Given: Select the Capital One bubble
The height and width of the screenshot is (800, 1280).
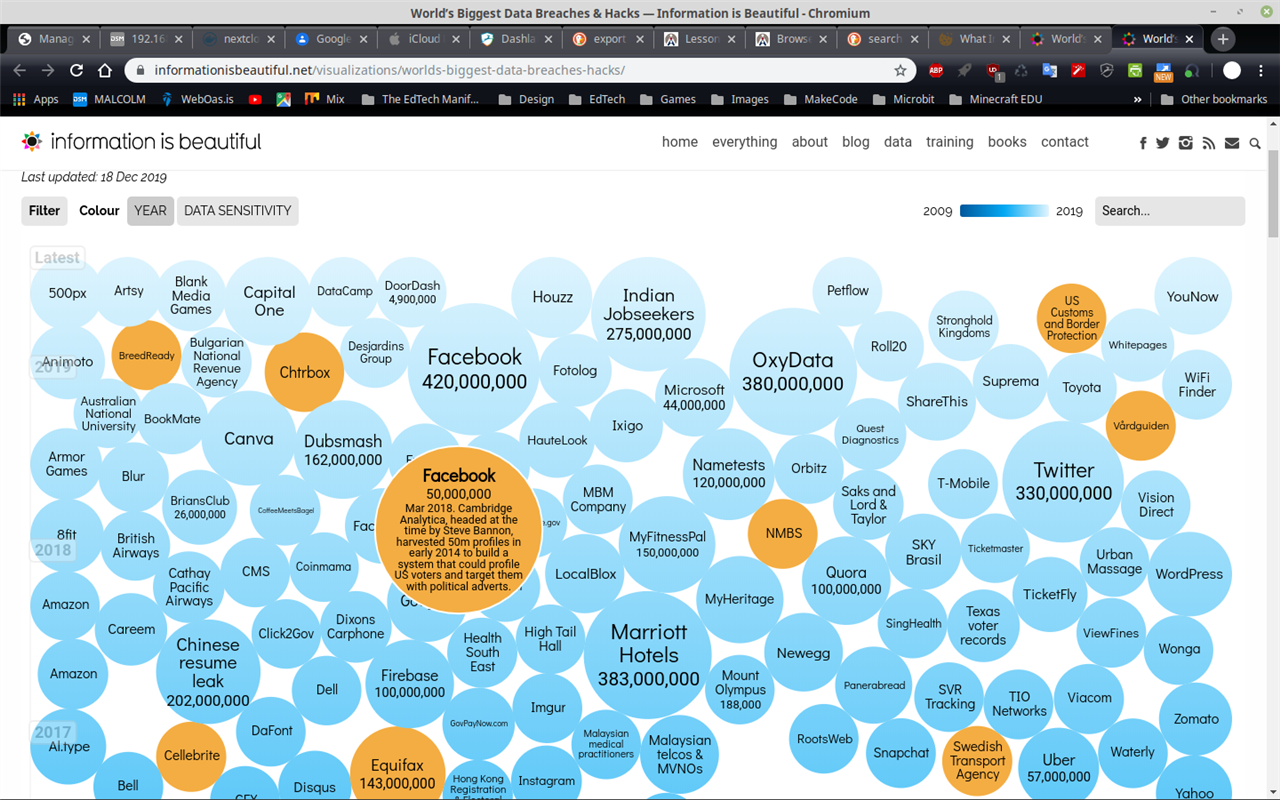Looking at the screenshot, I should [x=269, y=300].
